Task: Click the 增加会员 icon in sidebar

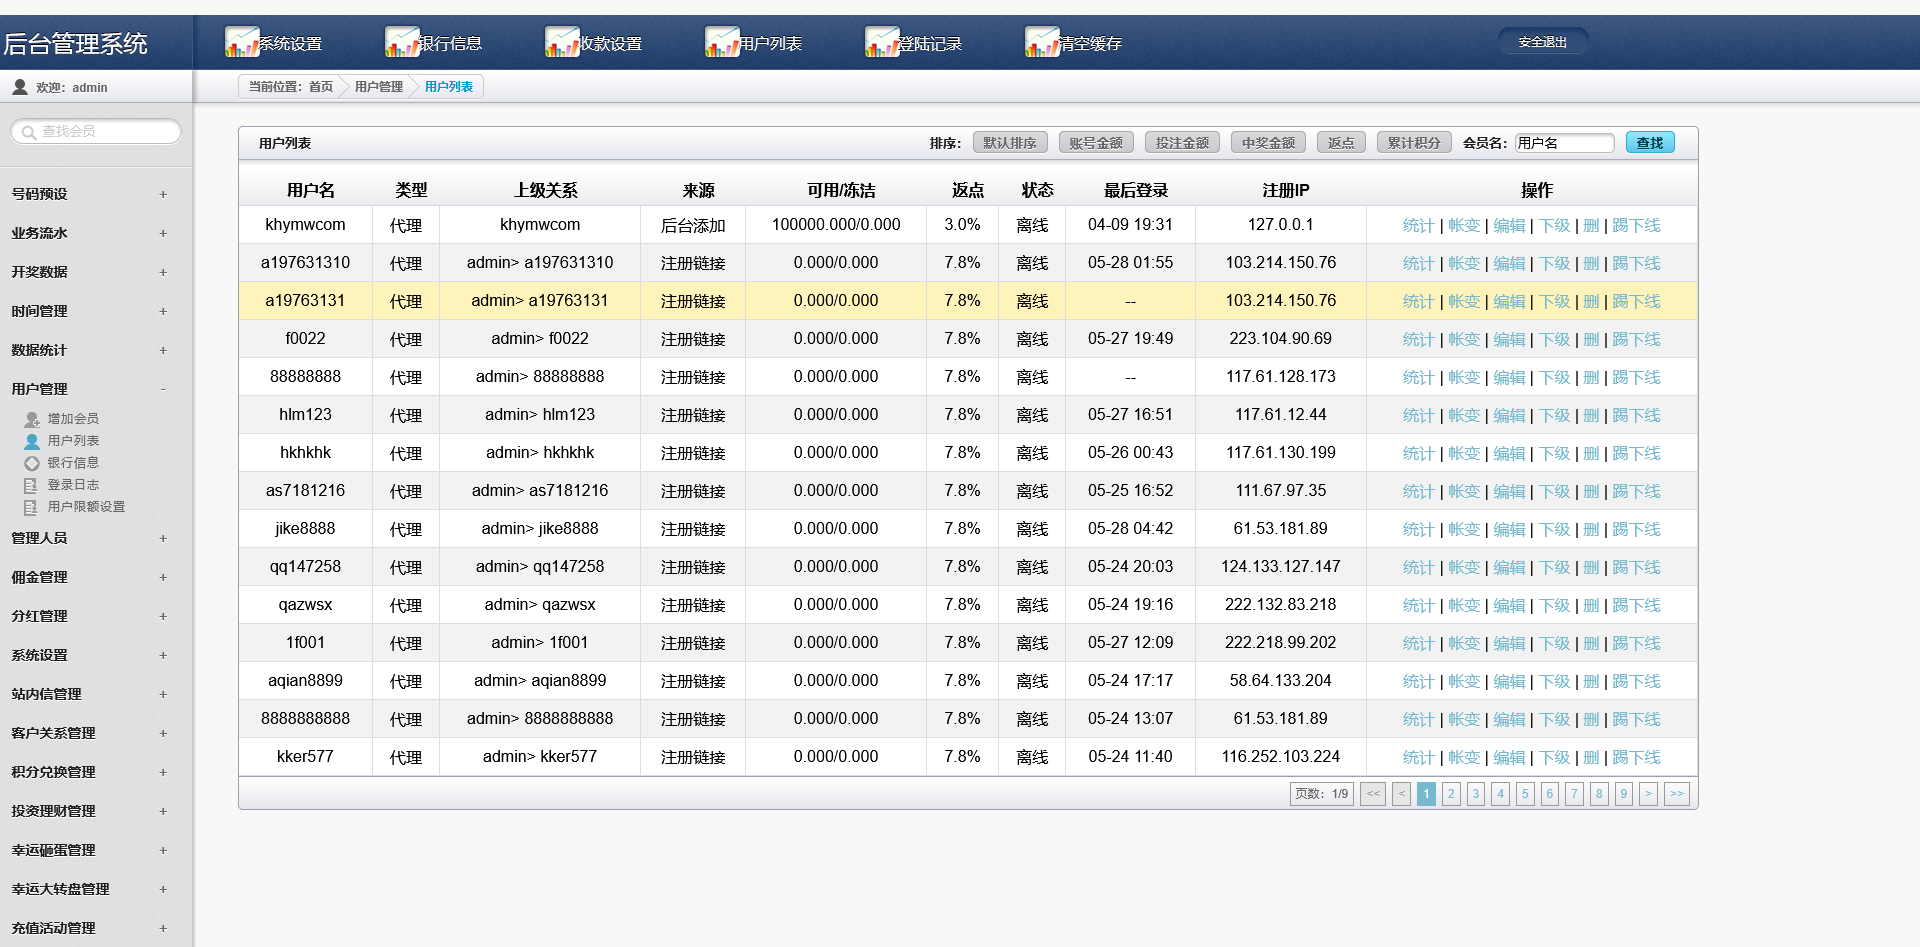Action: coord(32,419)
